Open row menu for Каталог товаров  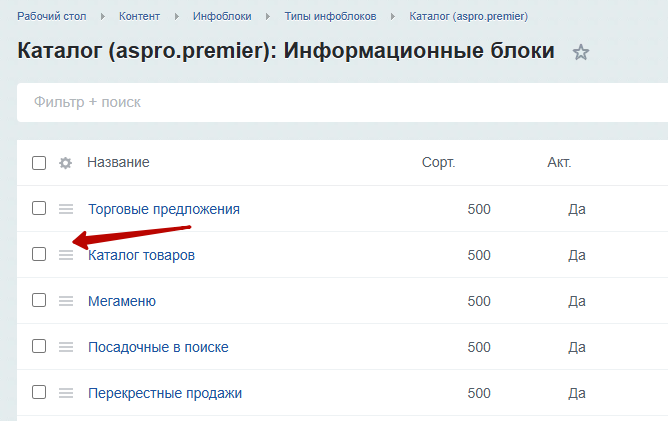point(66,255)
